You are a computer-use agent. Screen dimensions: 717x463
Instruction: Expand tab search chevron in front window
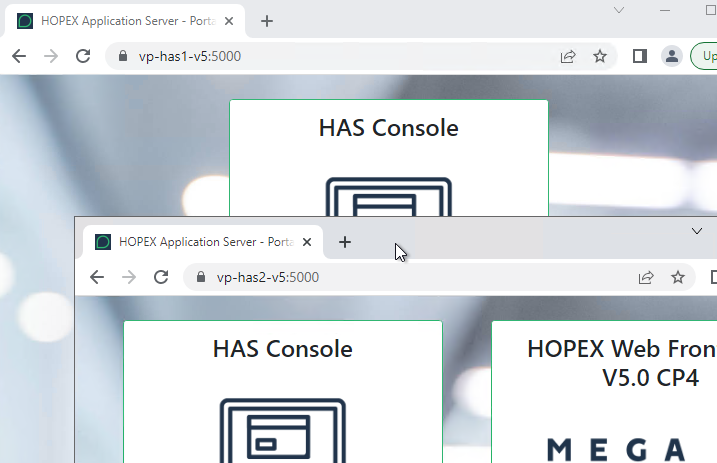[x=697, y=231]
